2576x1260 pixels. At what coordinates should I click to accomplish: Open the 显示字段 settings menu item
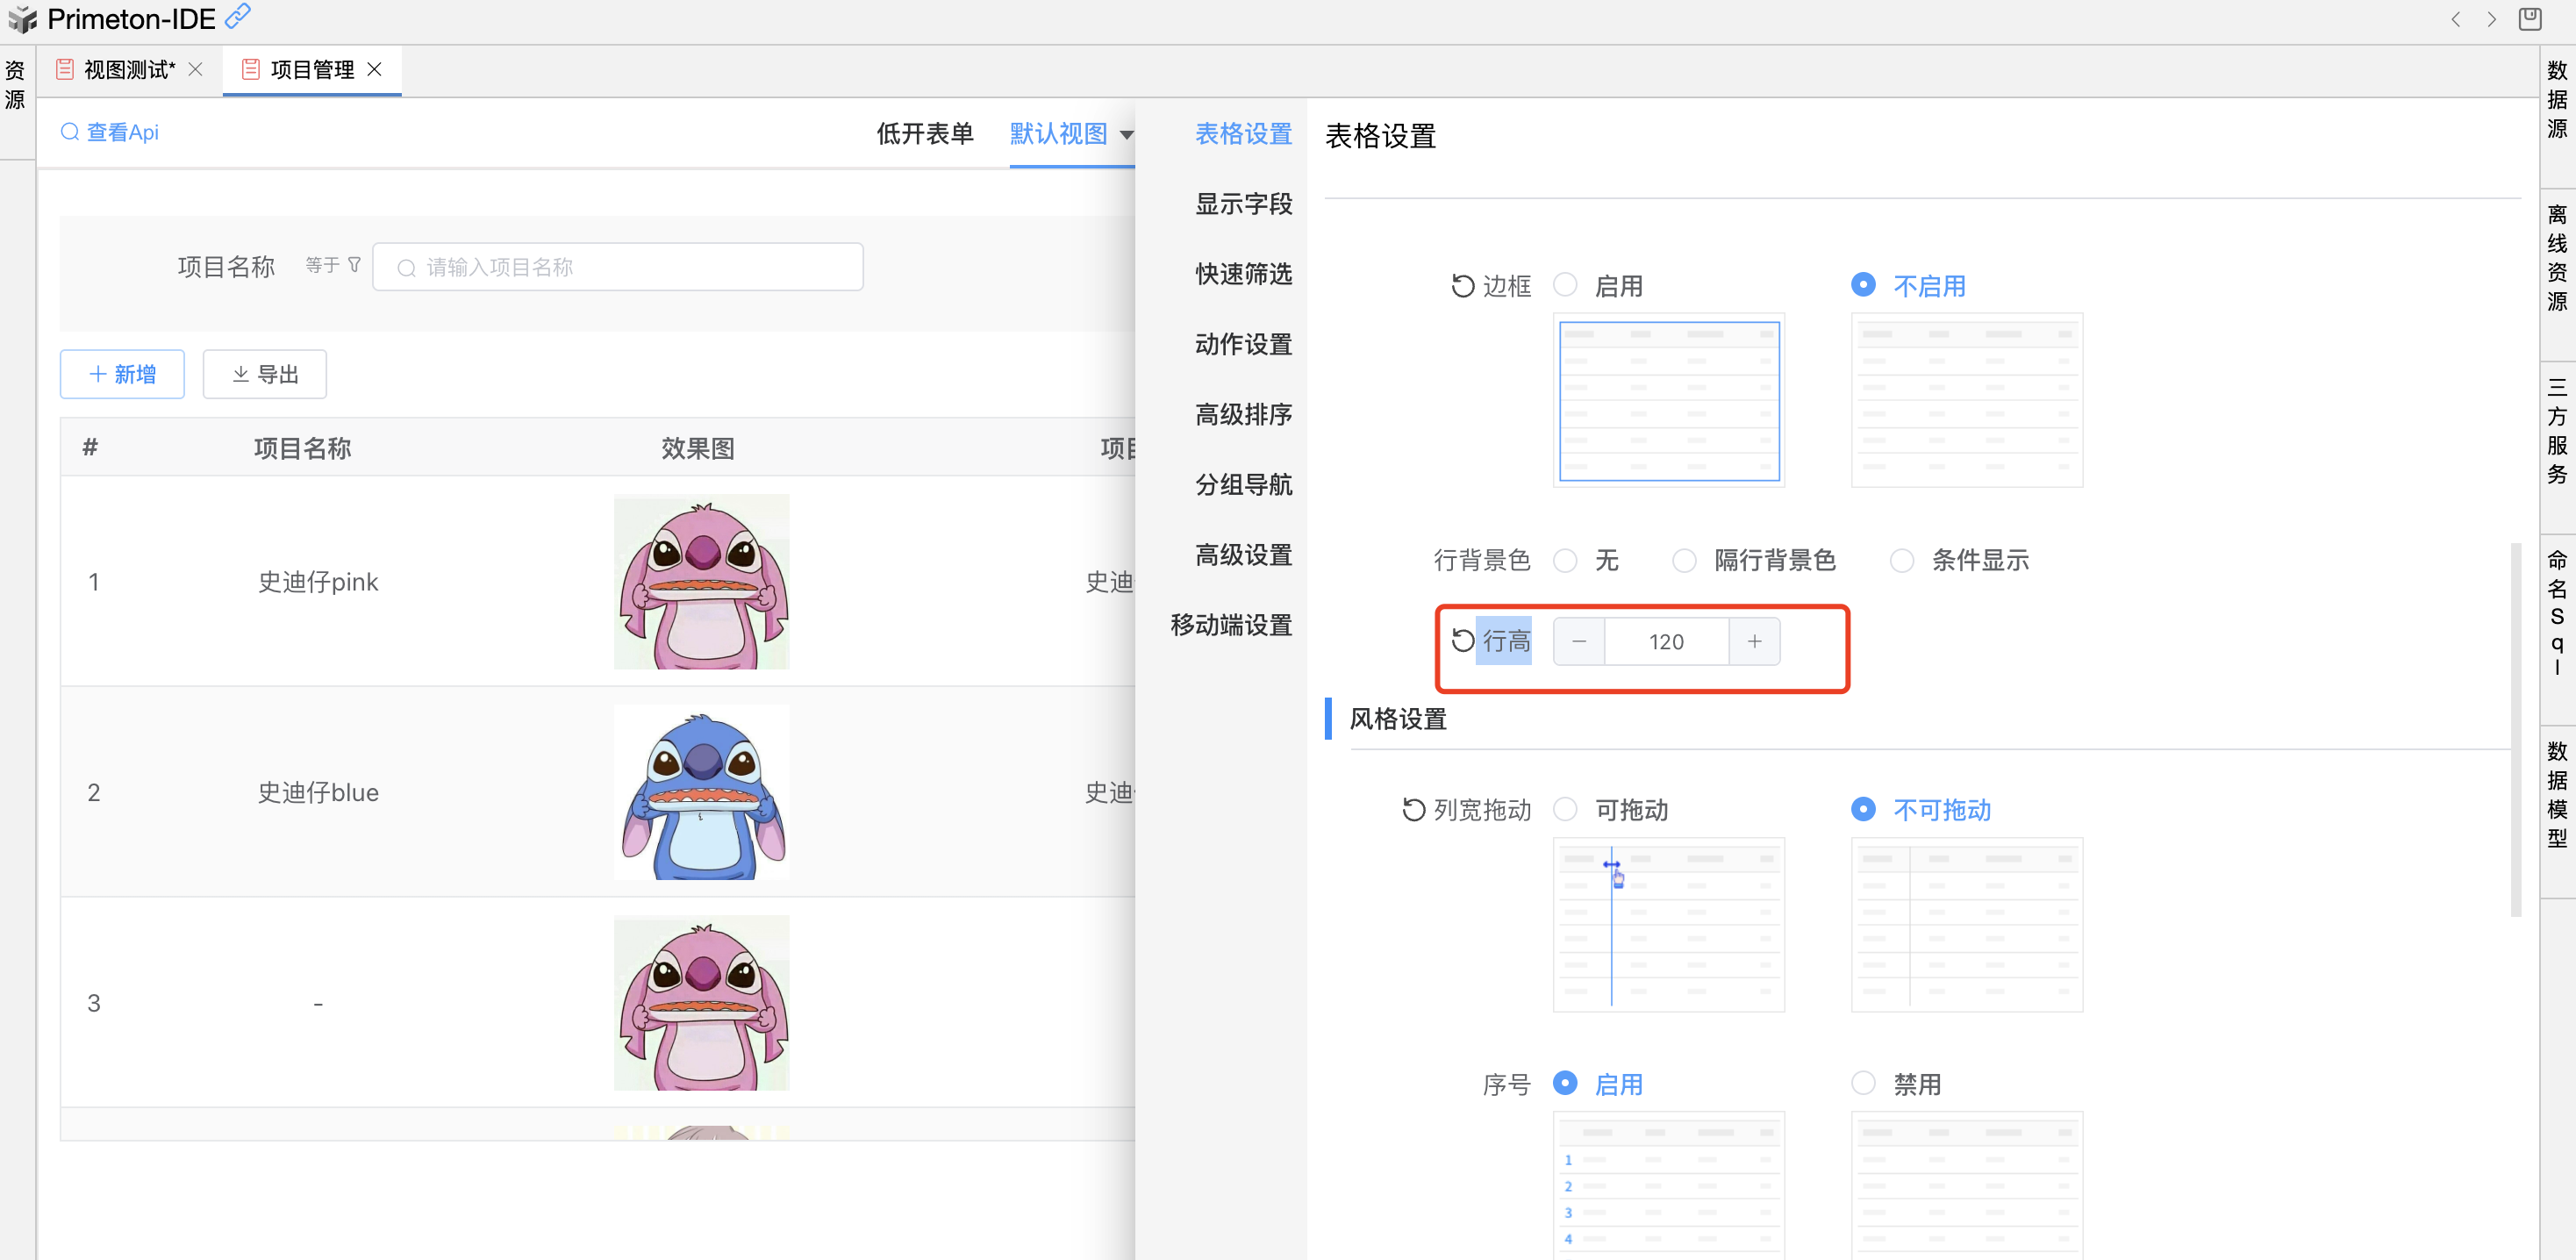pos(1243,204)
